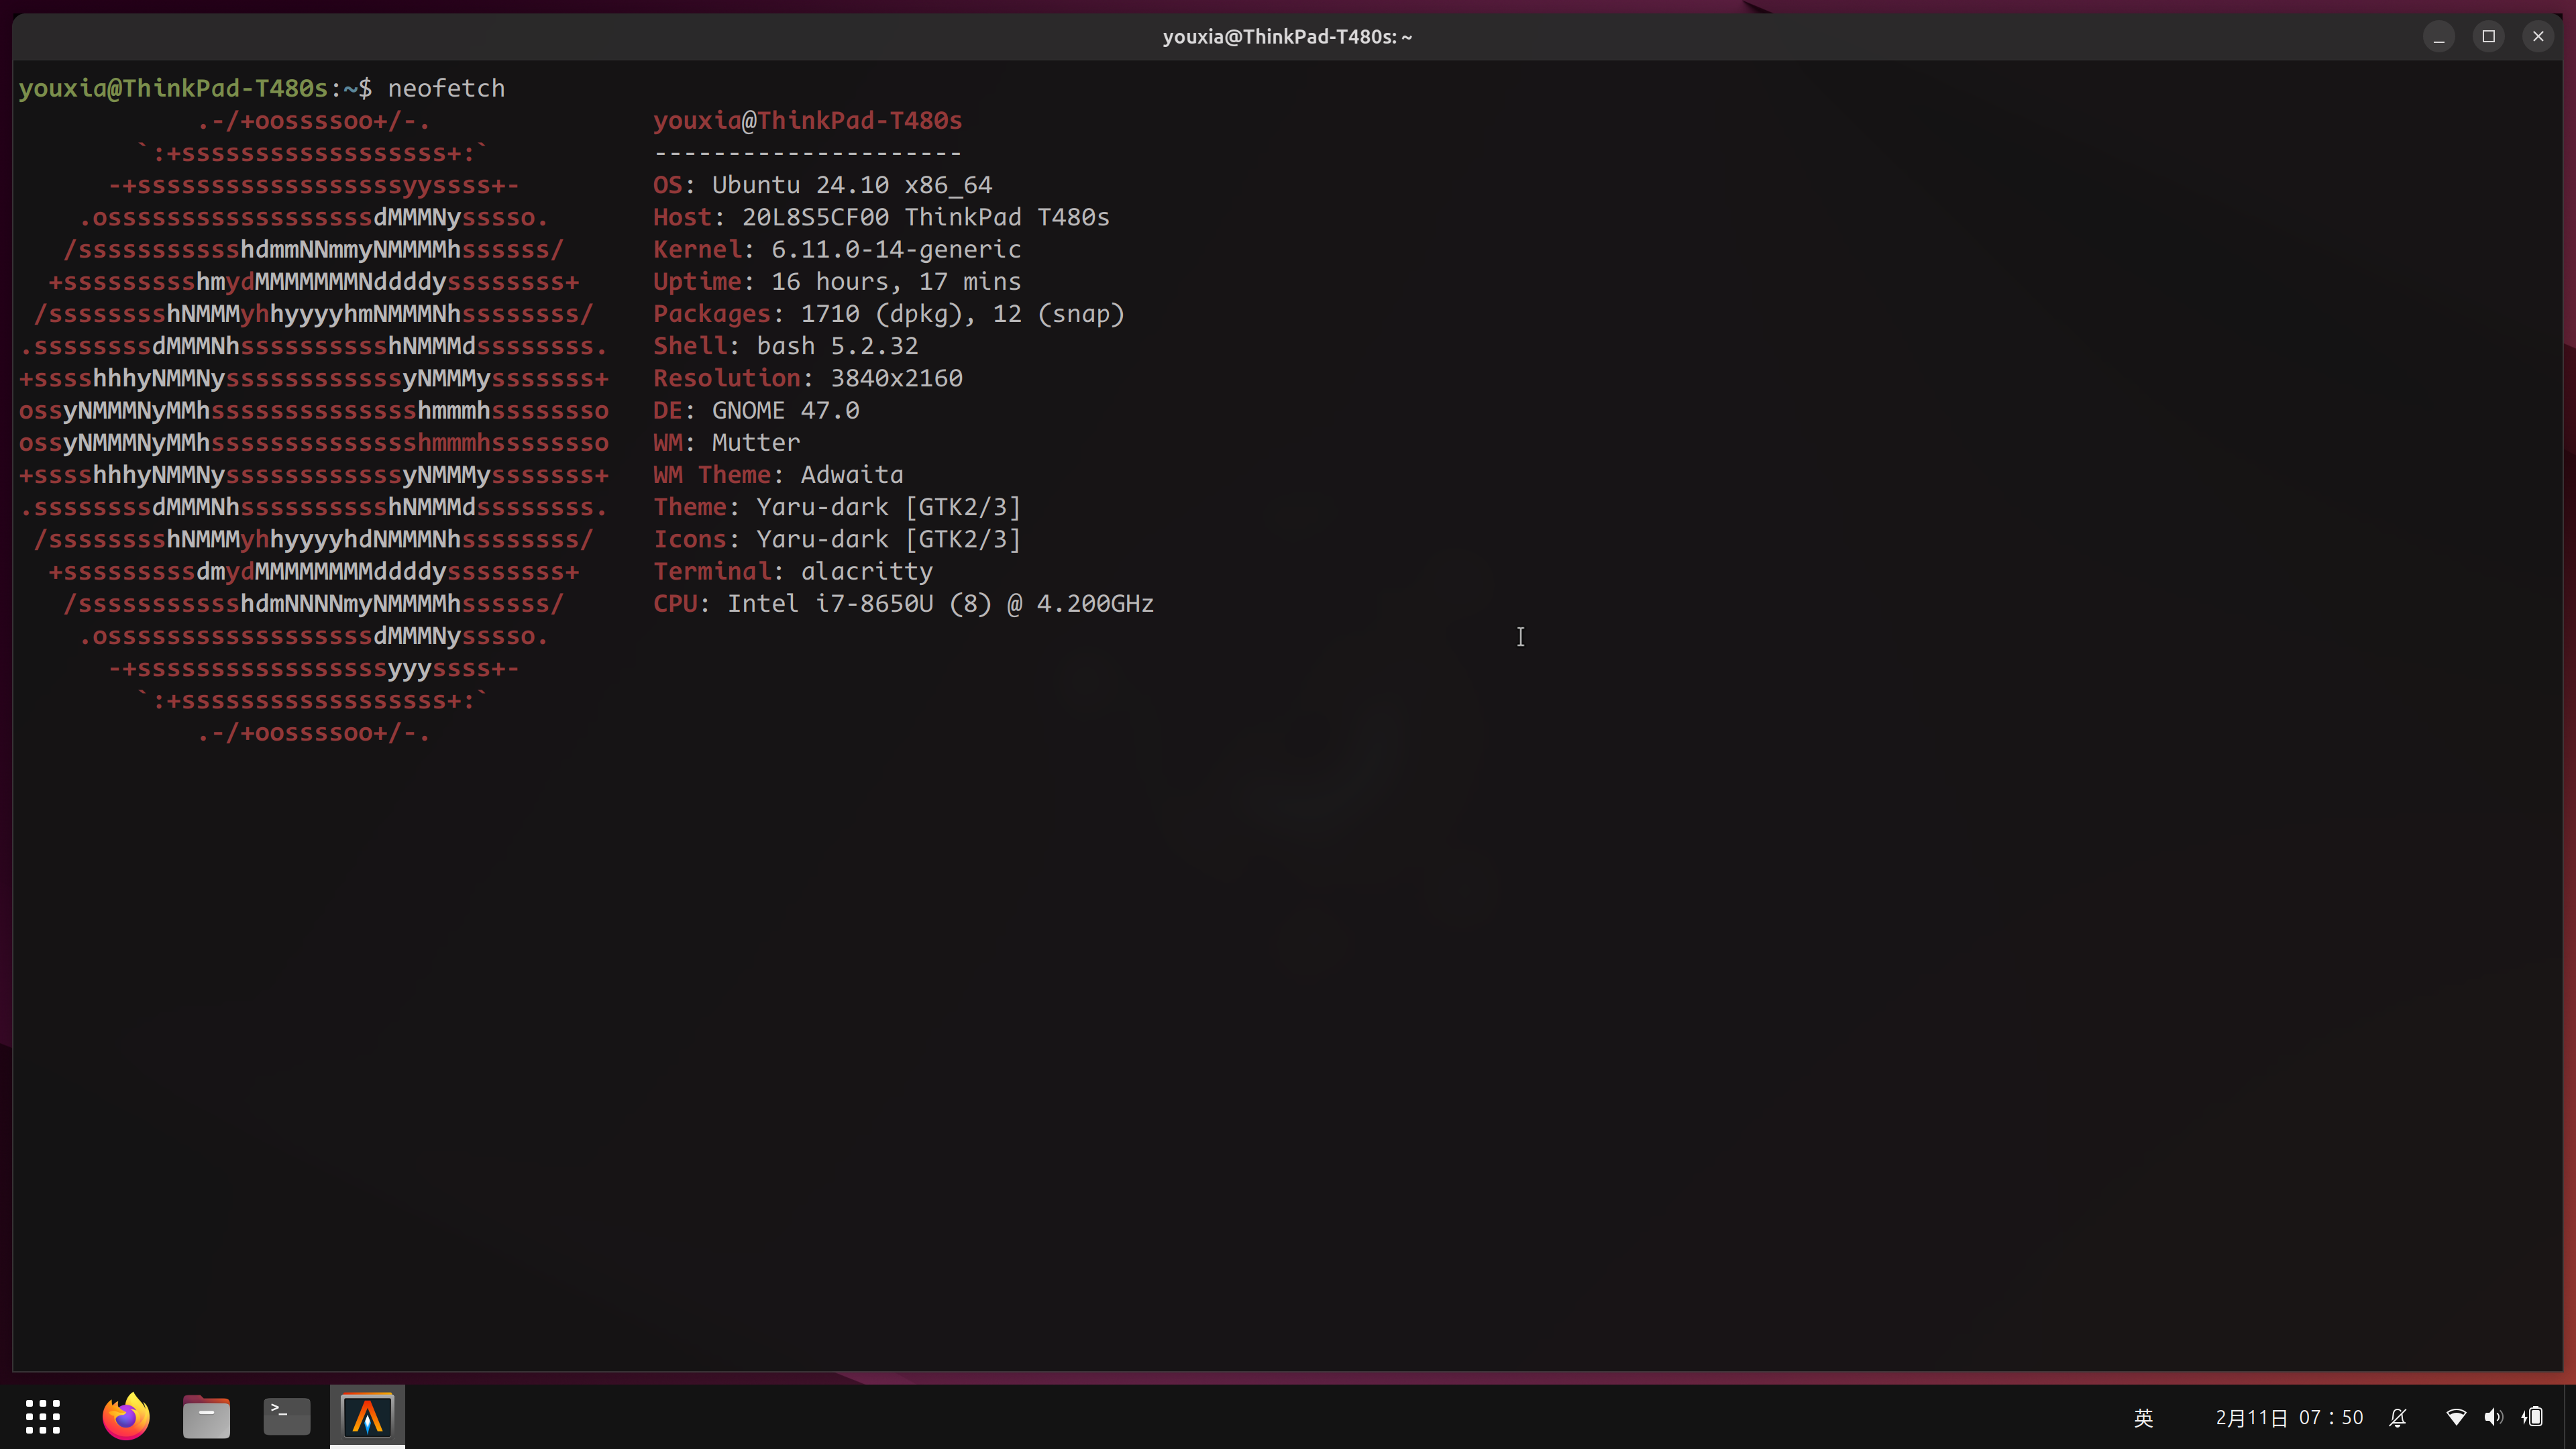Open the Wi-Fi status icon

[2456, 1417]
